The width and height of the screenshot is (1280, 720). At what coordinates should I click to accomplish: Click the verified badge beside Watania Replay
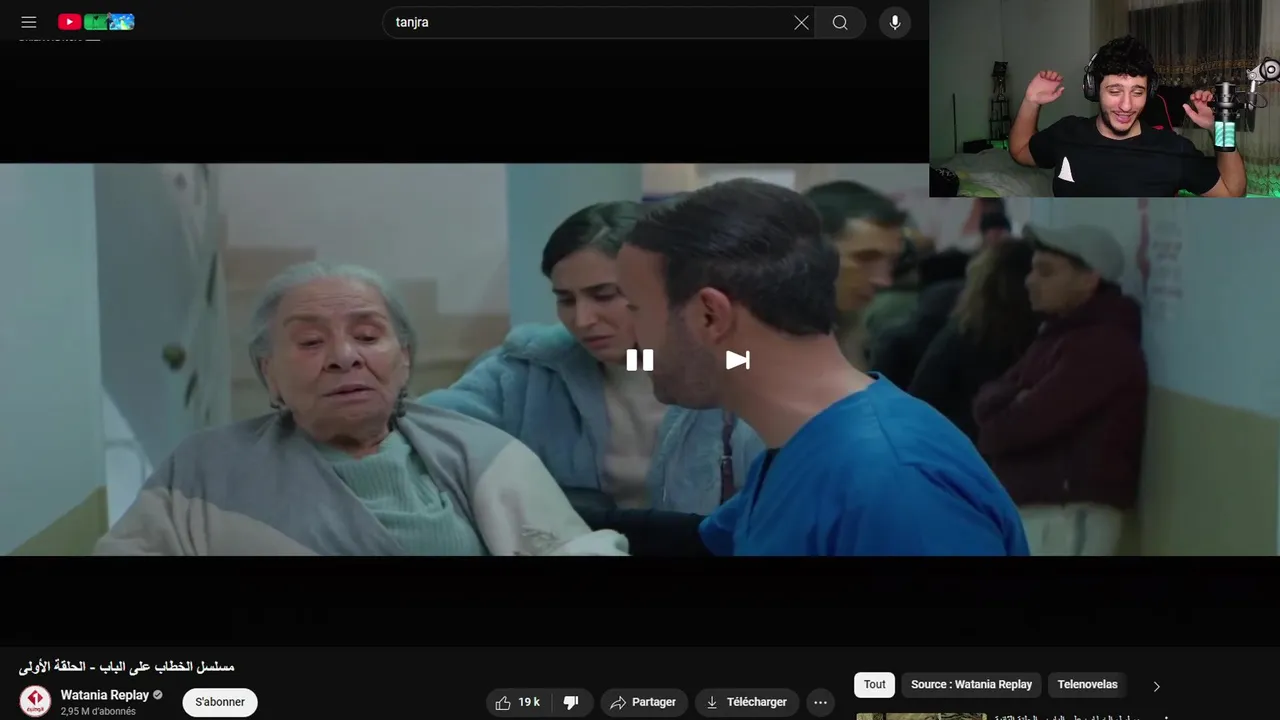(x=157, y=695)
